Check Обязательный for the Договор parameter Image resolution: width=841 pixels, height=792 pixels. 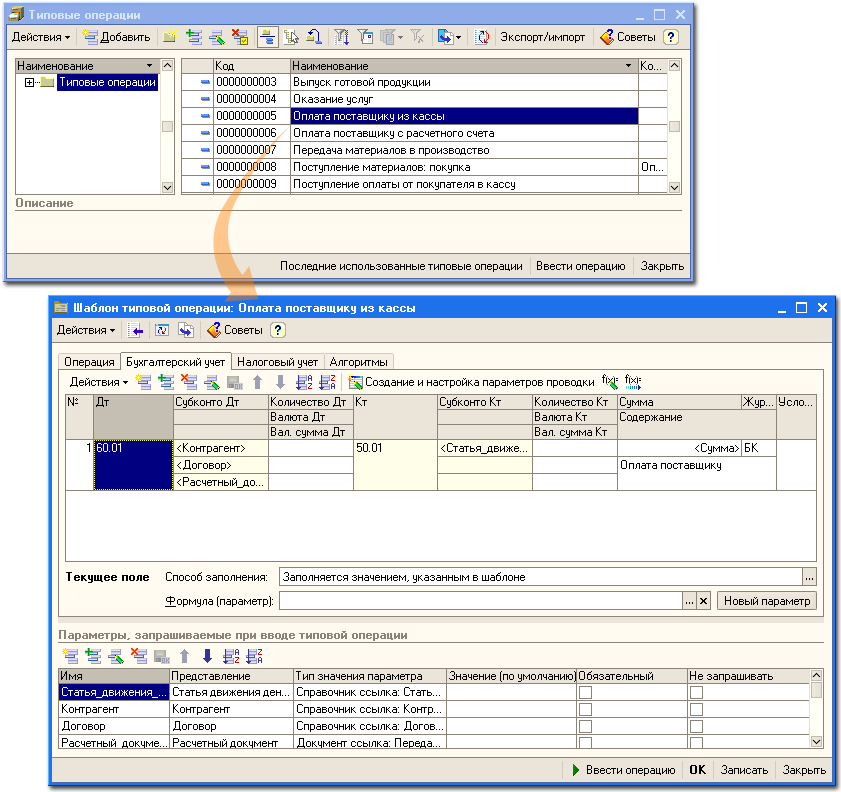coord(585,726)
